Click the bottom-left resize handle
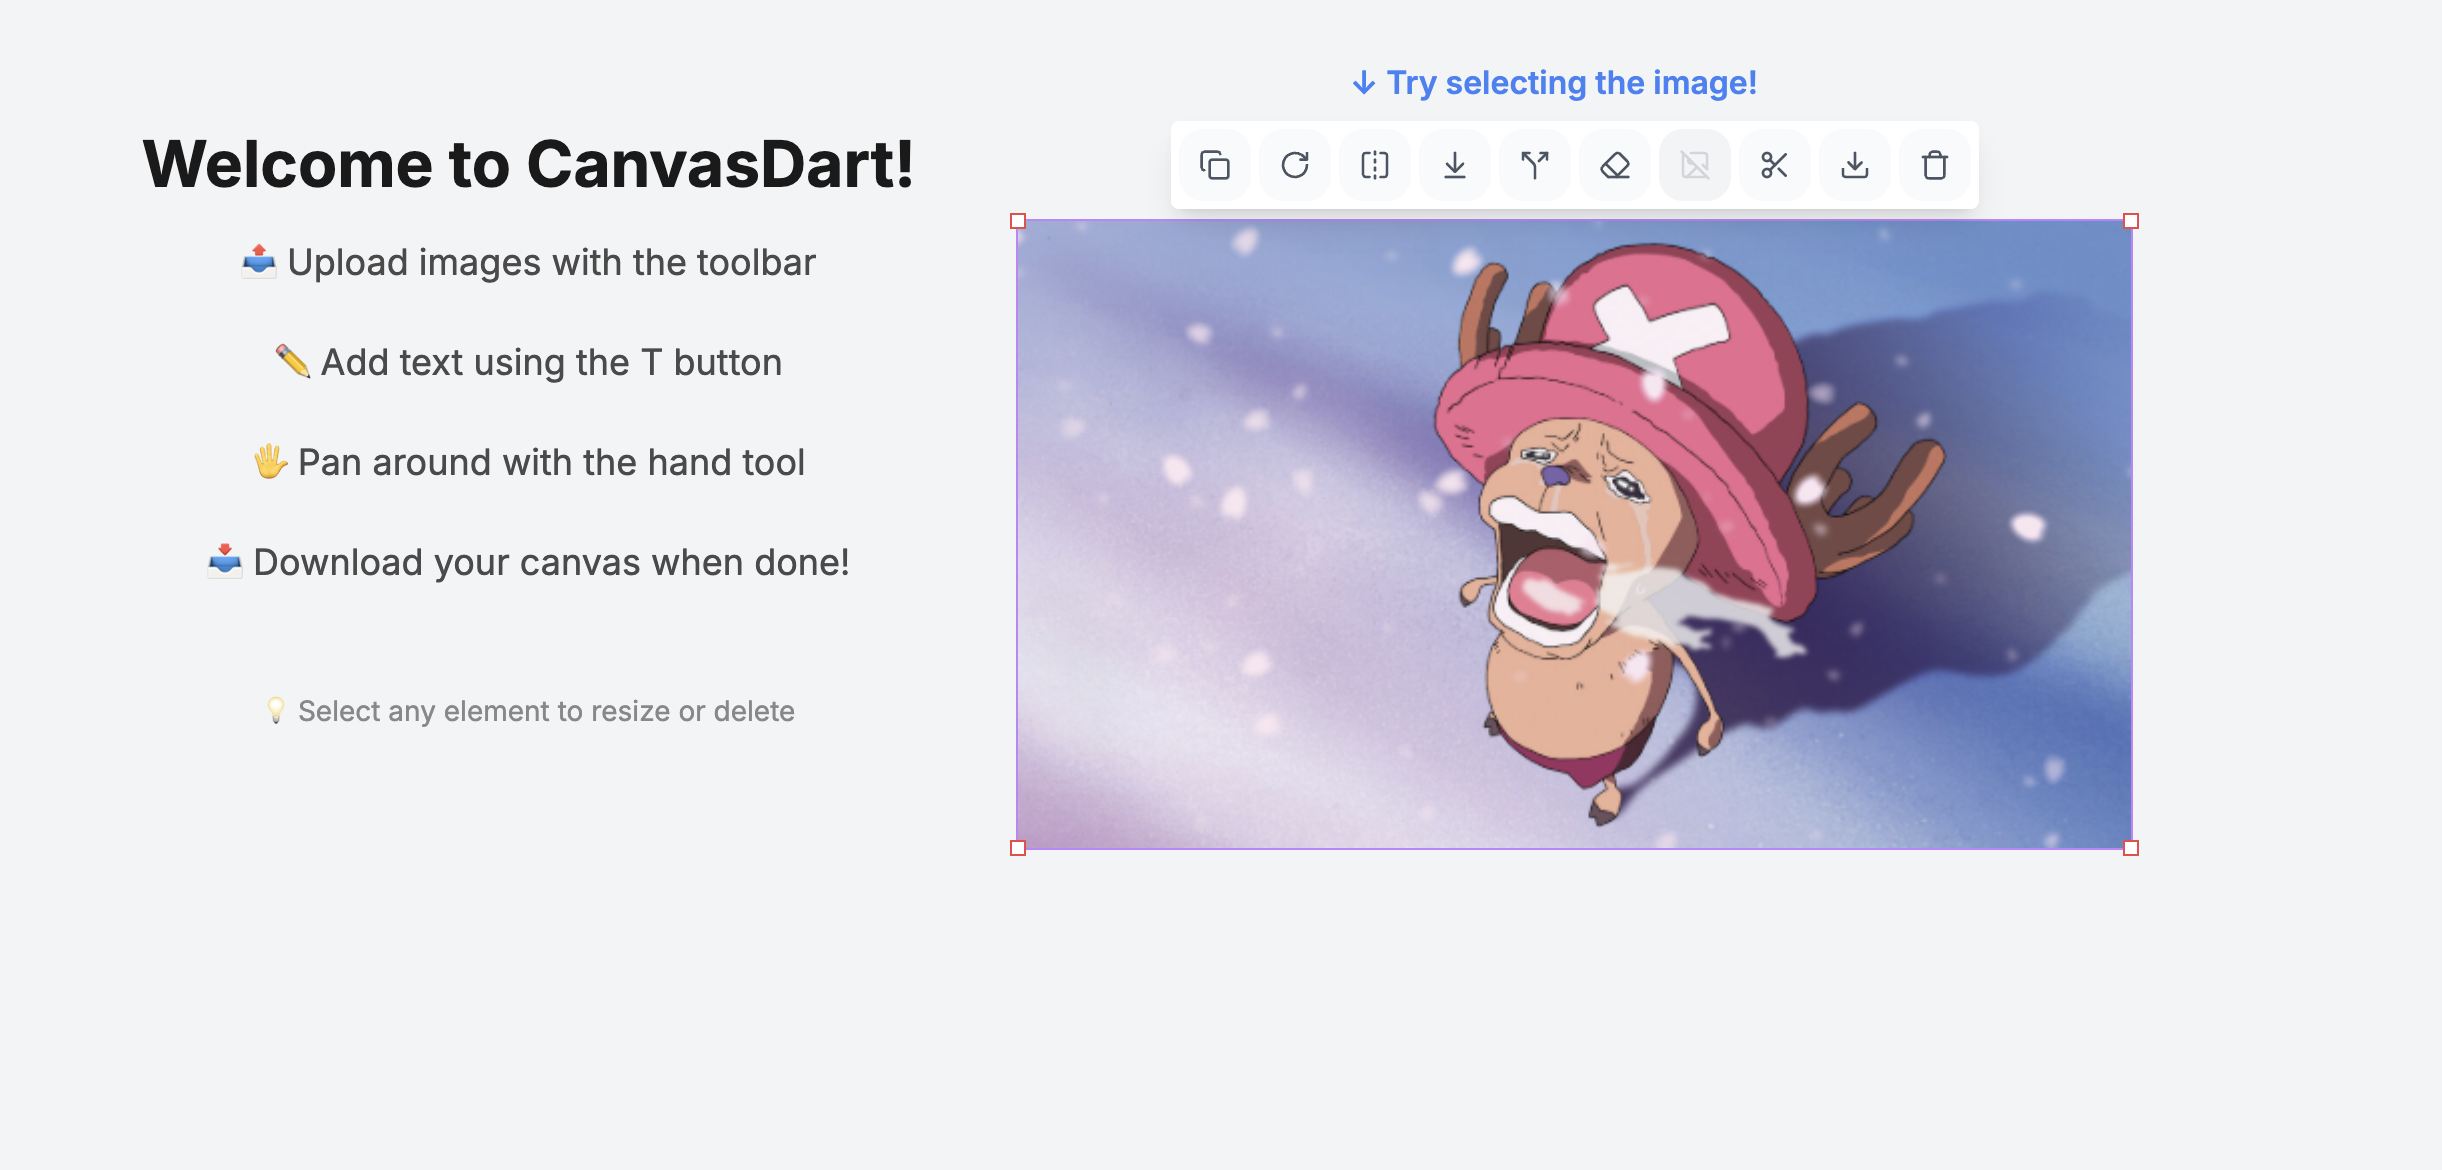The image size is (2442, 1170). pyautogui.click(x=1016, y=849)
